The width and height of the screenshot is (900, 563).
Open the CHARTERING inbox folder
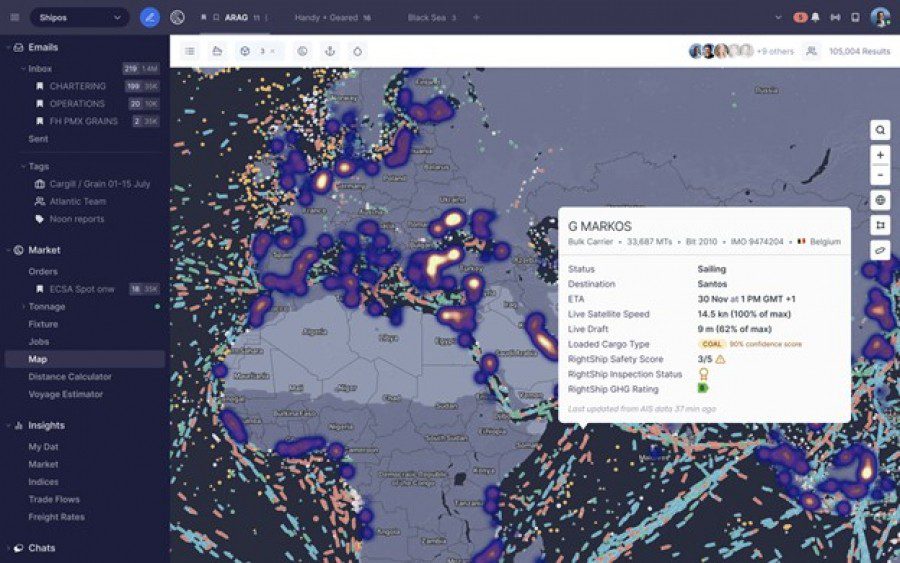click(x=77, y=86)
